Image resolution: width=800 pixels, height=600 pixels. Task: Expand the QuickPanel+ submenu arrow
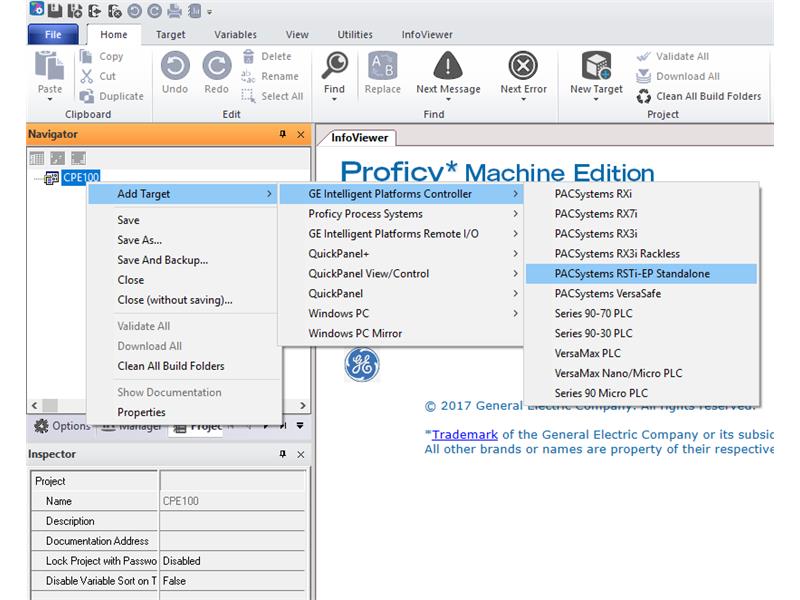[515, 254]
